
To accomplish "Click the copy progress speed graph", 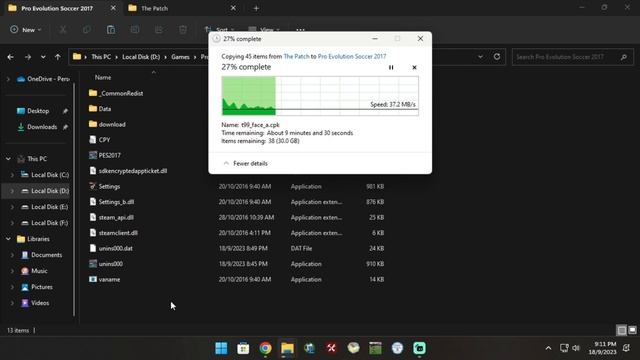I will click(x=320, y=96).
